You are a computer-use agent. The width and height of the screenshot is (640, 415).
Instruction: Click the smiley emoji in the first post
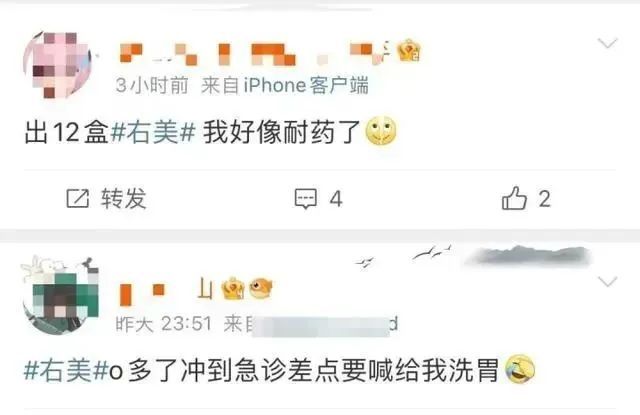380,131
